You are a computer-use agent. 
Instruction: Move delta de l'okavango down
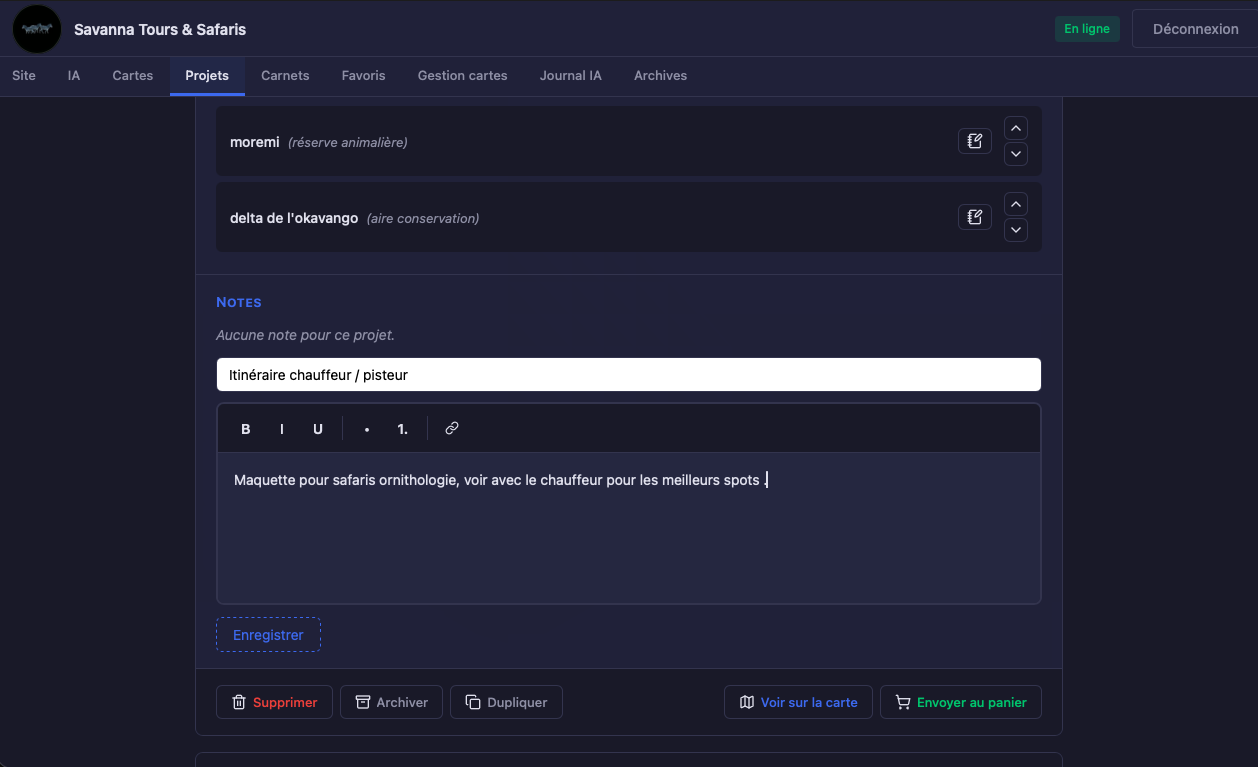click(1015, 230)
